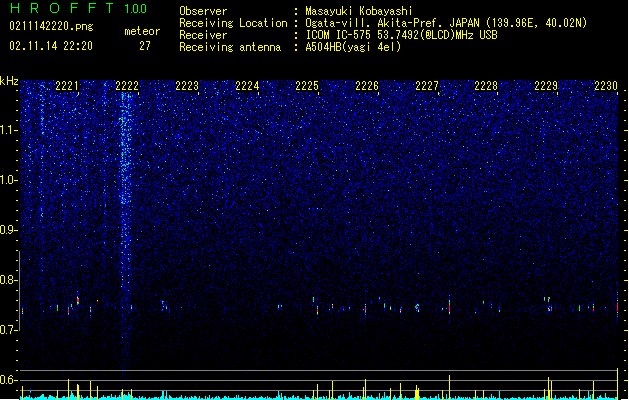Click the Ogata-vill. Akita-Pref. JAPAN location text
Viewport: 629px width, 400px height.
[x=446, y=23]
